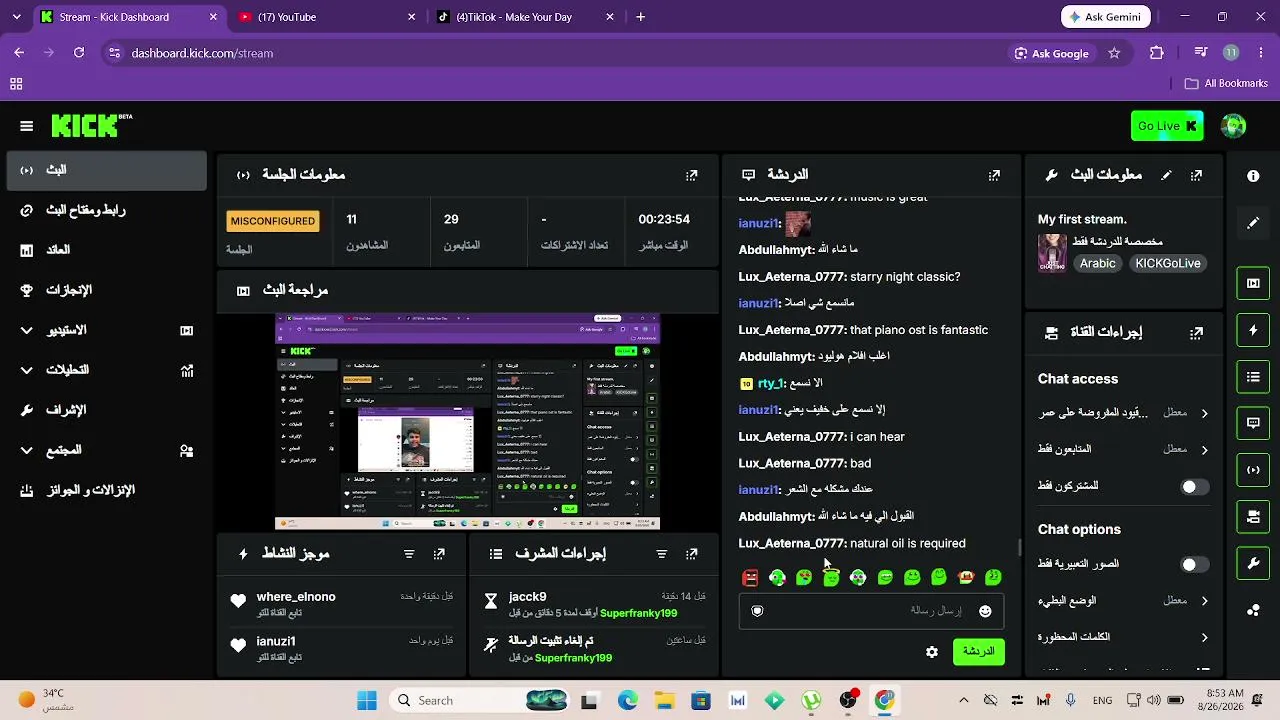Click Ask Gemini in the browser title bar
This screenshot has height=720, width=1280.
(x=1106, y=17)
